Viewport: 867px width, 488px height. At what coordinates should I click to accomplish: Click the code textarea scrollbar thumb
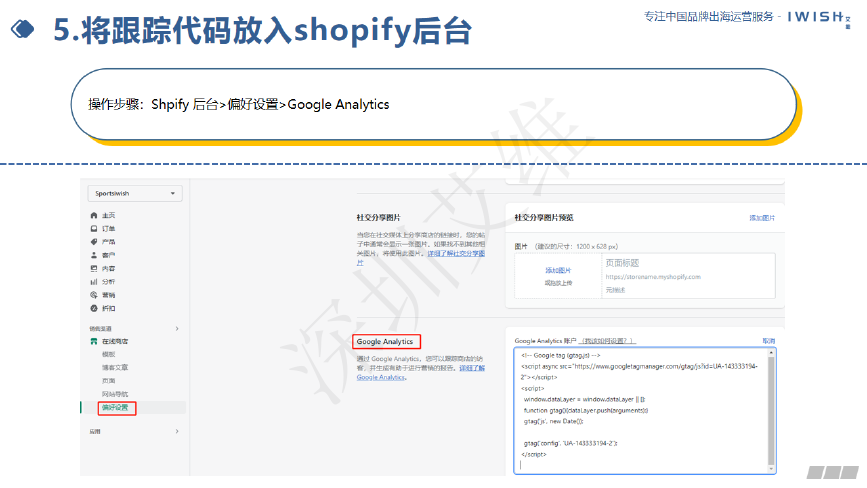click(x=771, y=411)
